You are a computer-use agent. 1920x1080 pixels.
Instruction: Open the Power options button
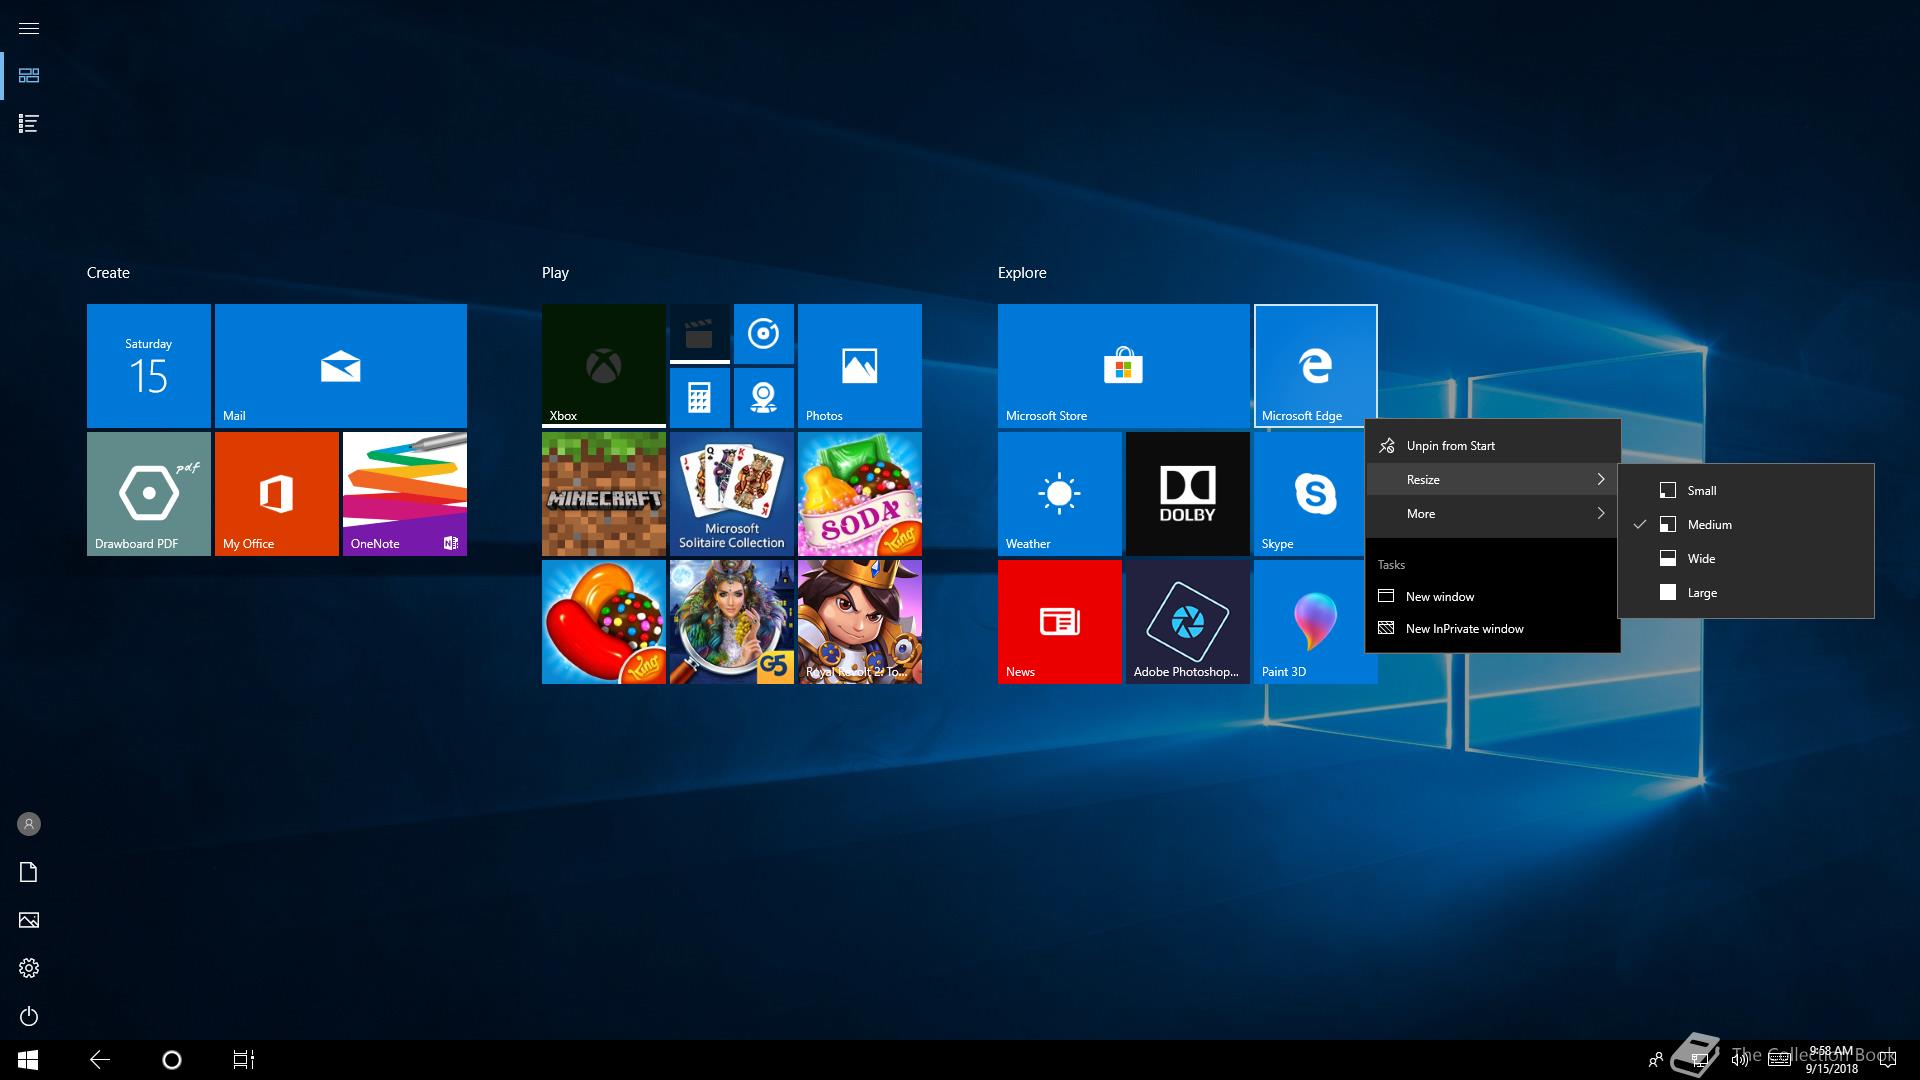point(29,1016)
